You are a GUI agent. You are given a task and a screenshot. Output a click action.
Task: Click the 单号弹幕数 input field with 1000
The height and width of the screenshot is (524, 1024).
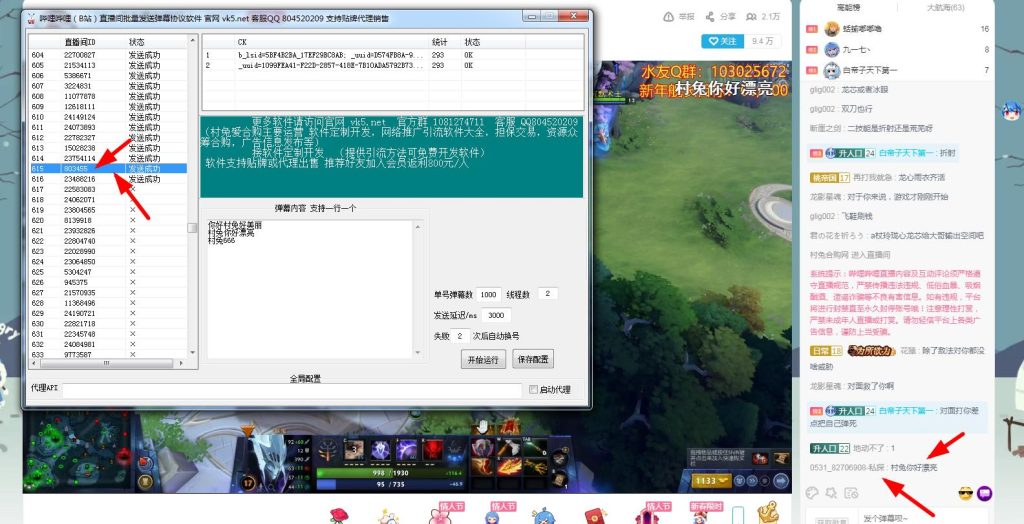pos(488,295)
